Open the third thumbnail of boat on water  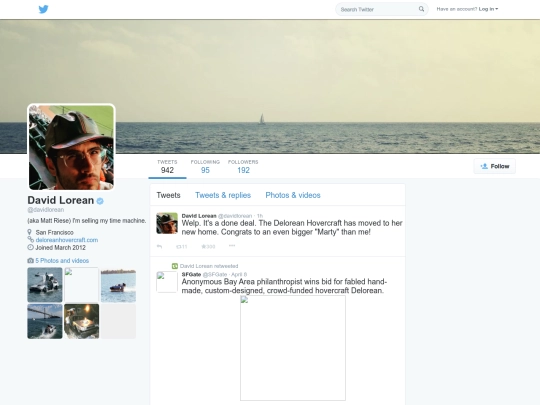118,285
